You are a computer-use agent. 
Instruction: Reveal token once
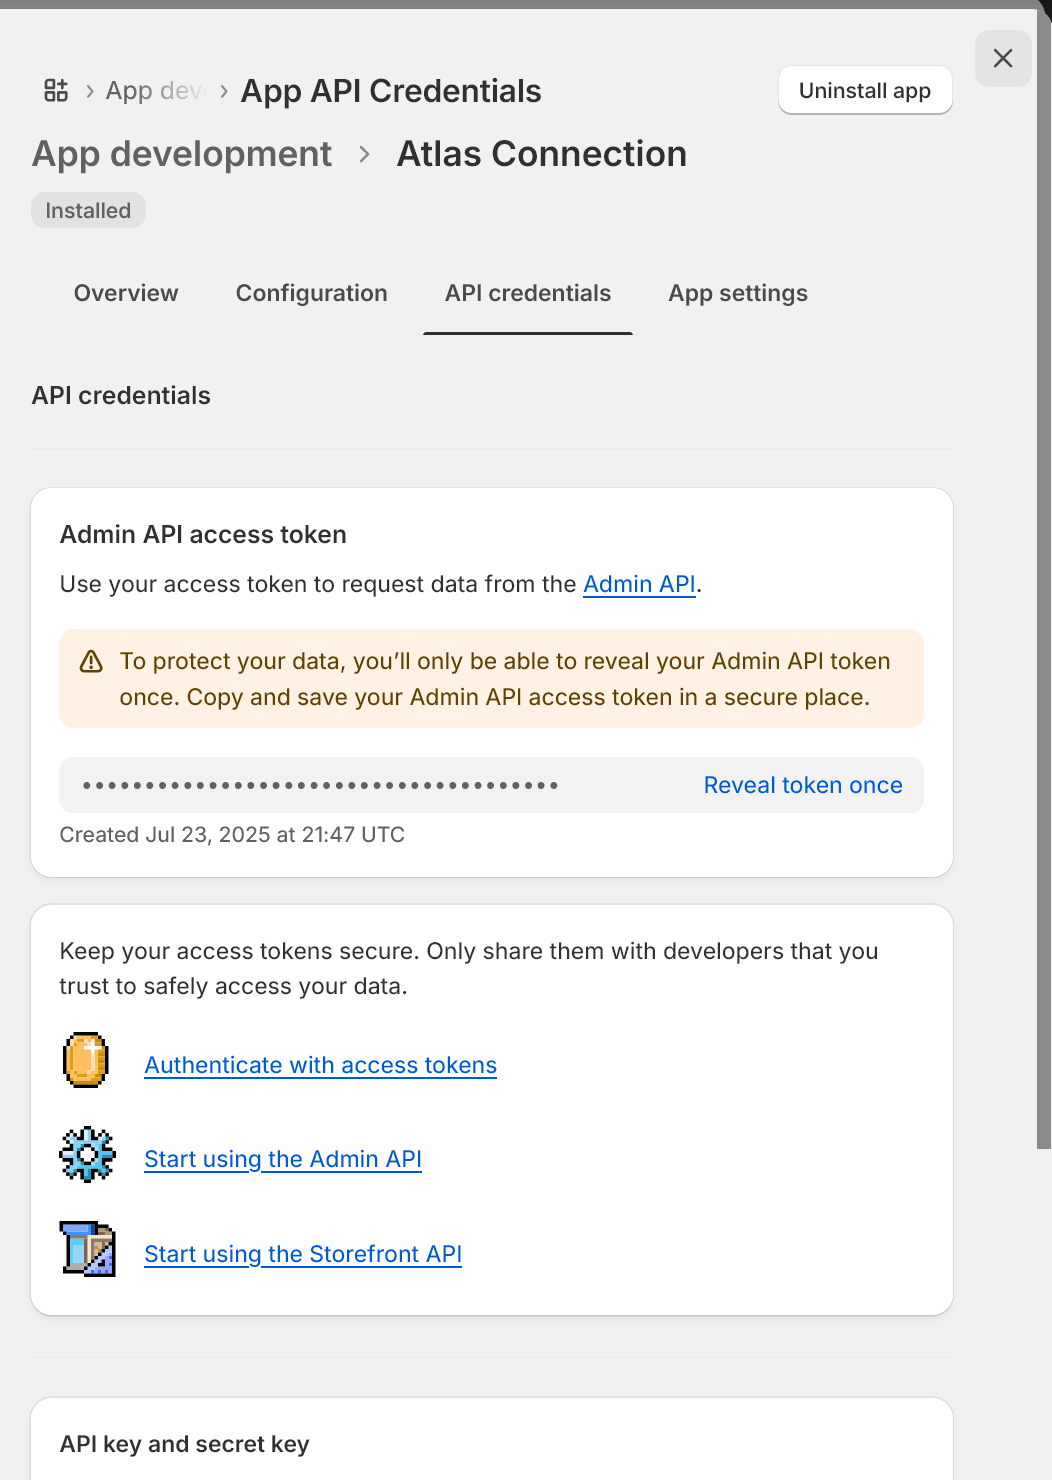[803, 785]
